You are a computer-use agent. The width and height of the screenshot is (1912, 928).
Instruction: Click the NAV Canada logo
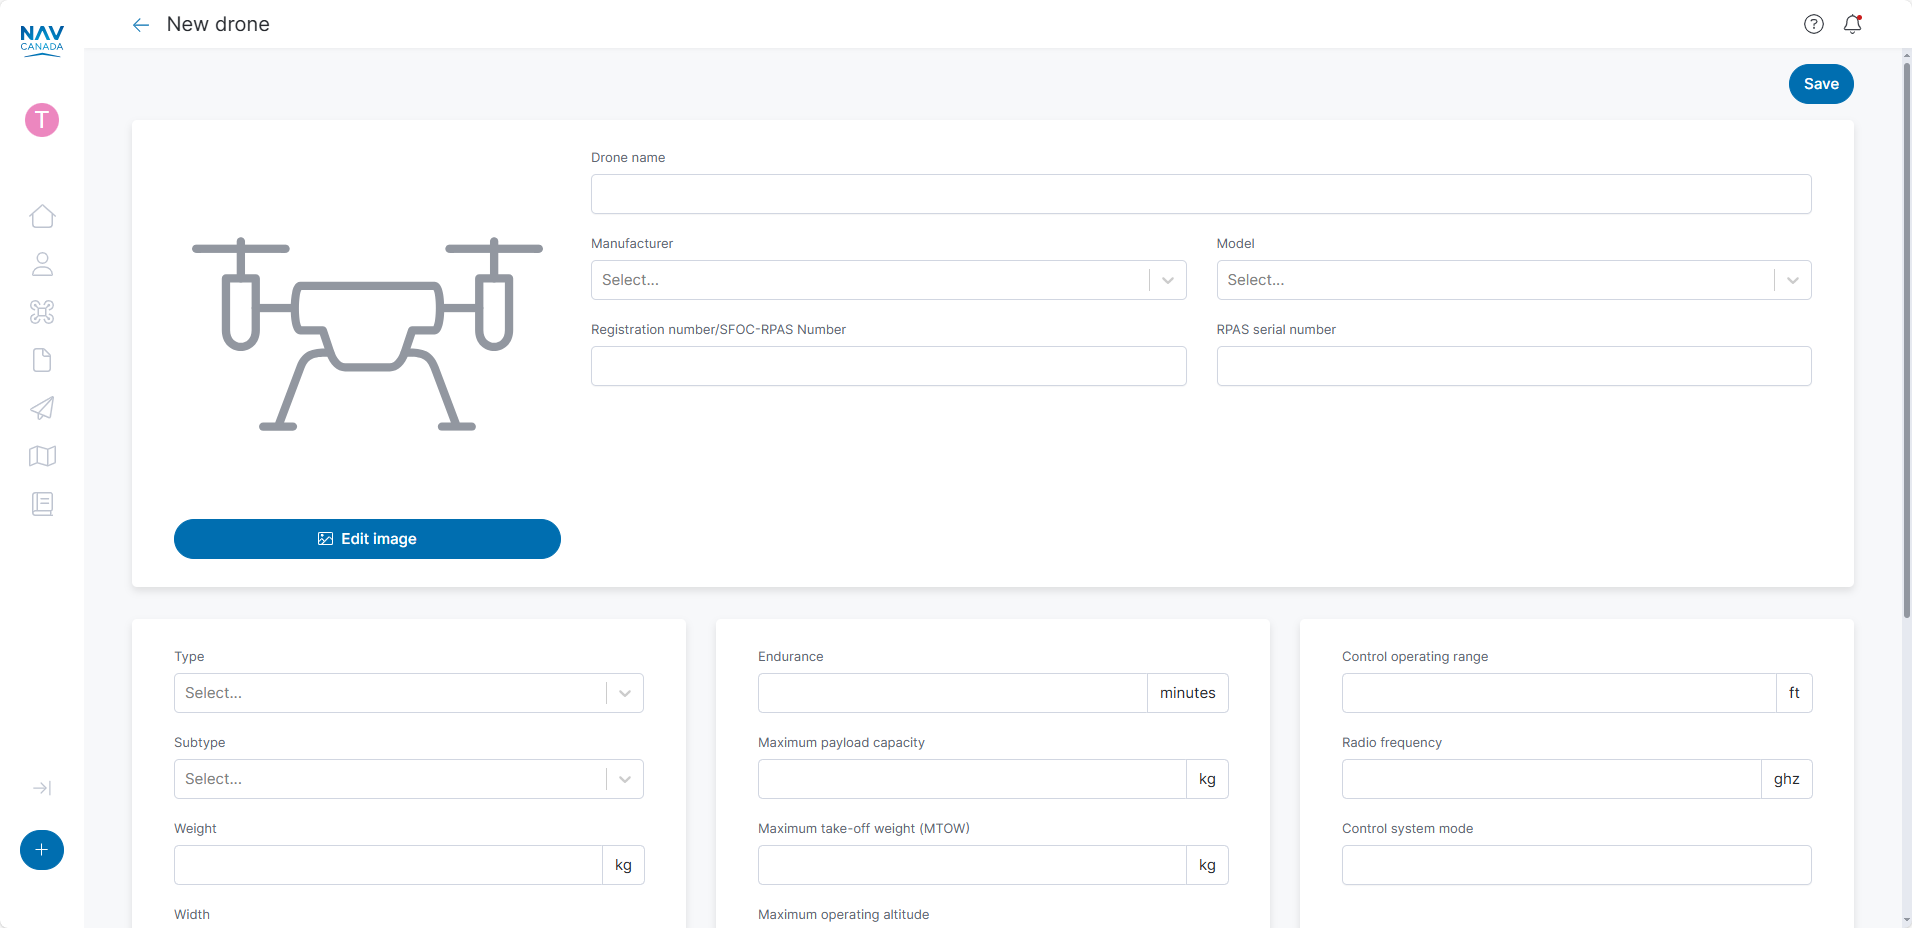tap(42, 40)
